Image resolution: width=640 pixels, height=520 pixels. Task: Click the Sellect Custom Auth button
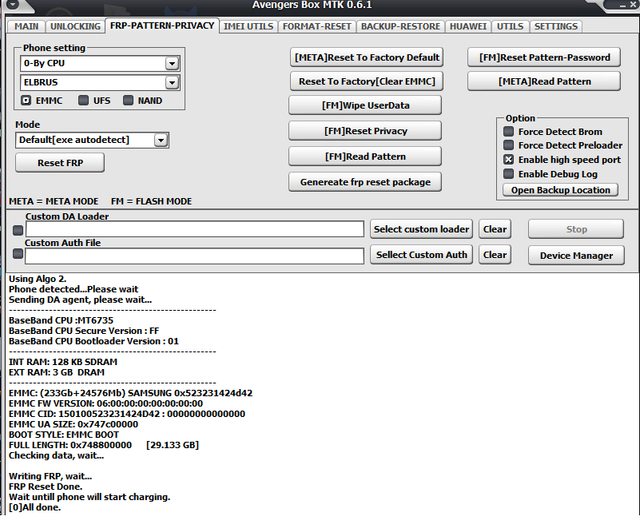pos(421,255)
